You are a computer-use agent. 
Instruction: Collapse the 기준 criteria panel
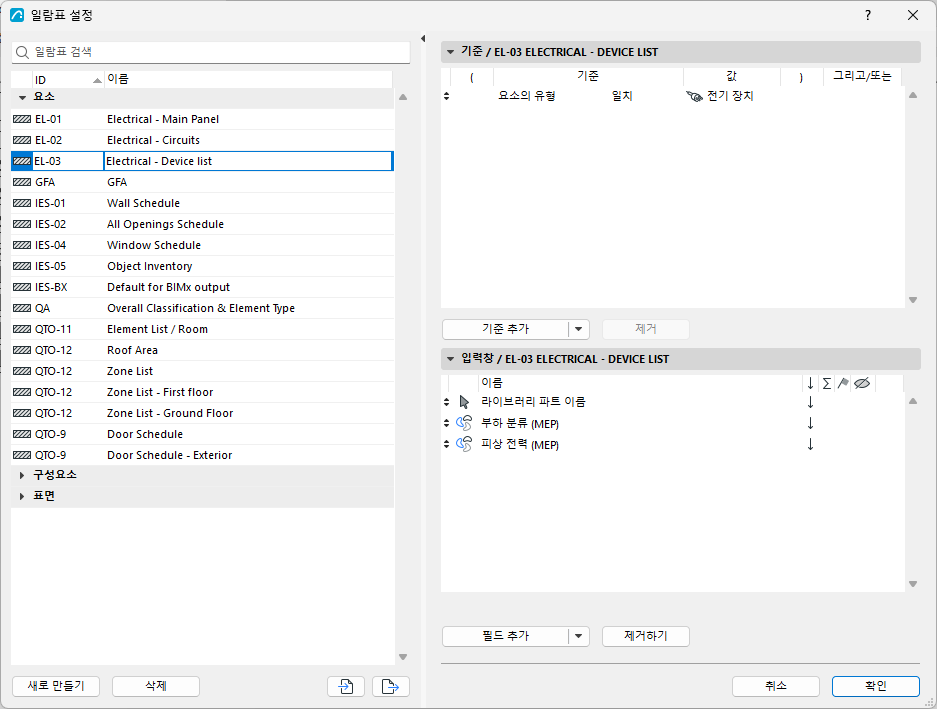[451, 52]
